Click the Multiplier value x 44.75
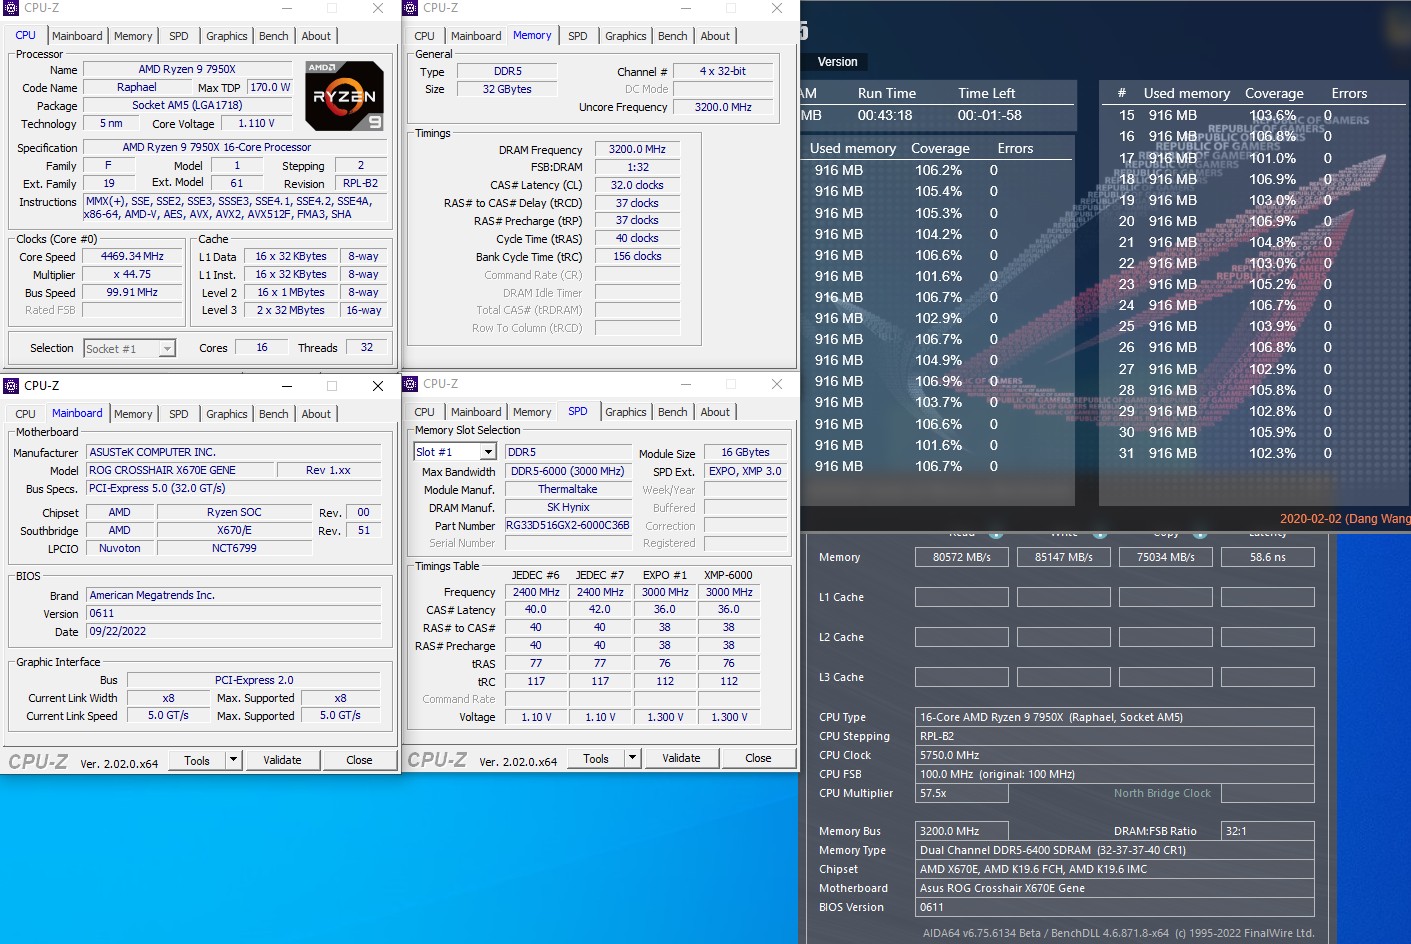Image resolution: width=1411 pixels, height=944 pixels. (132, 275)
